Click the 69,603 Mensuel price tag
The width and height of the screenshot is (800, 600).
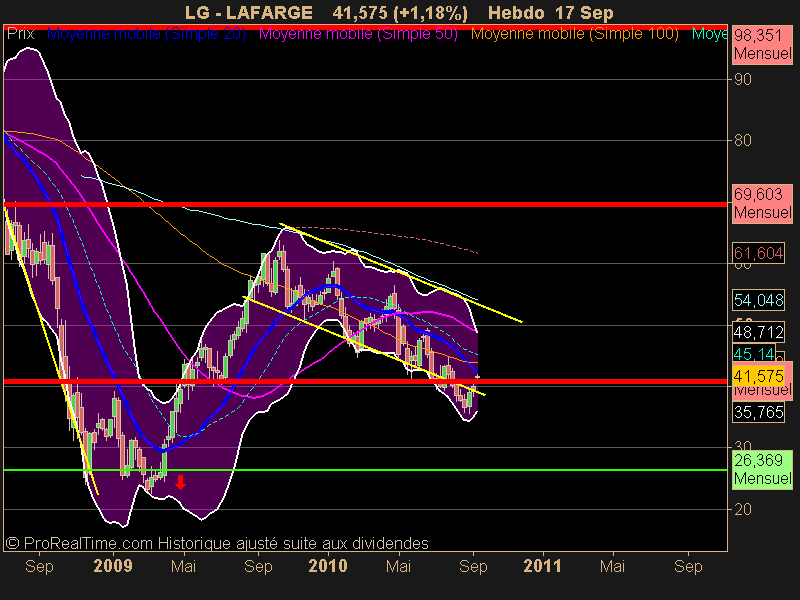762,203
